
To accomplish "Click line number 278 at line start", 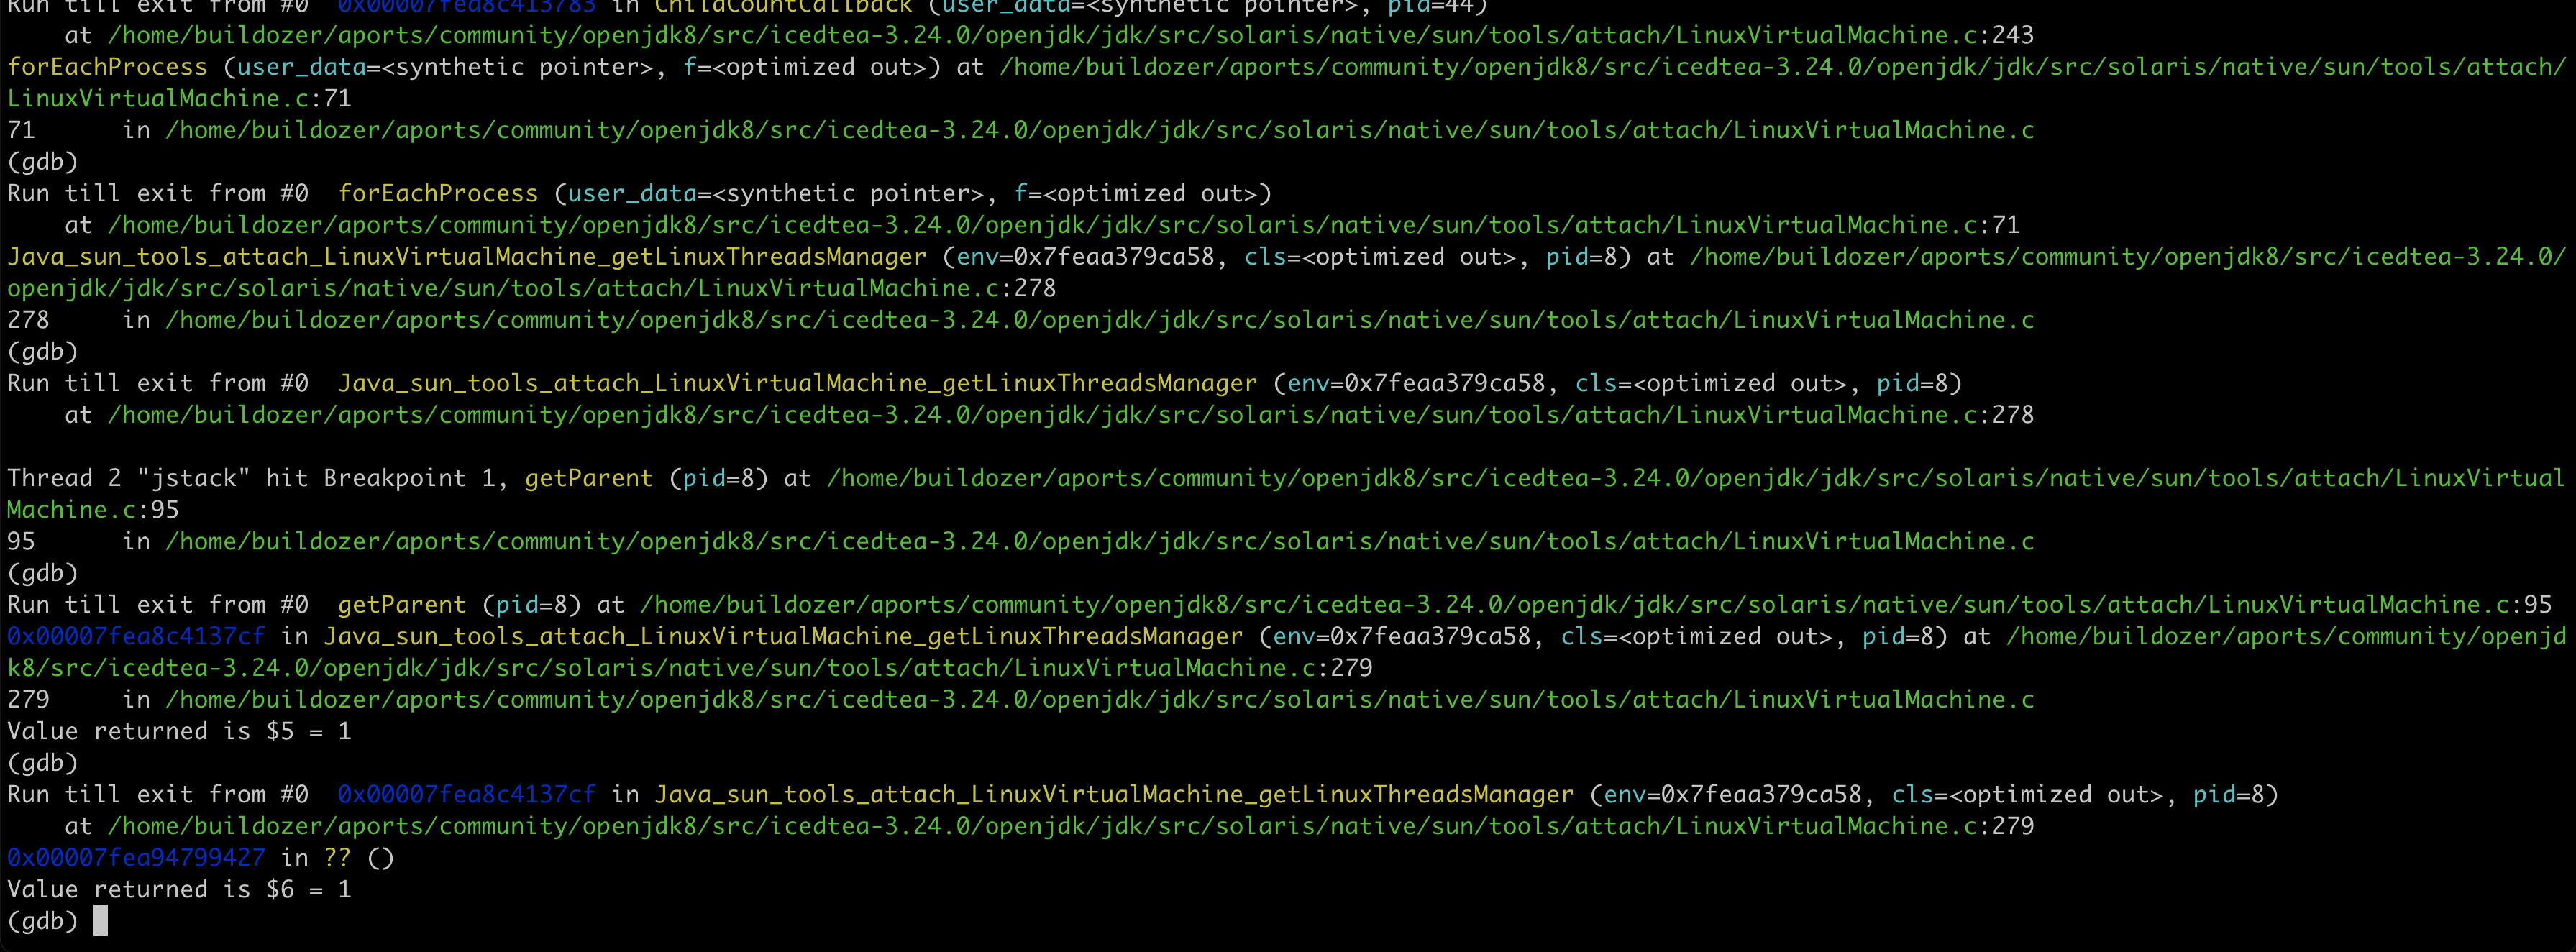I will [x=28, y=320].
